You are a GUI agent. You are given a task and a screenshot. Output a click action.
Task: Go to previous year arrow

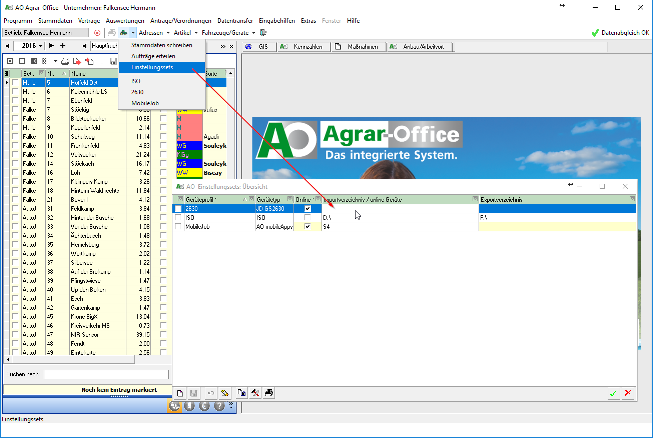pos(7,46)
